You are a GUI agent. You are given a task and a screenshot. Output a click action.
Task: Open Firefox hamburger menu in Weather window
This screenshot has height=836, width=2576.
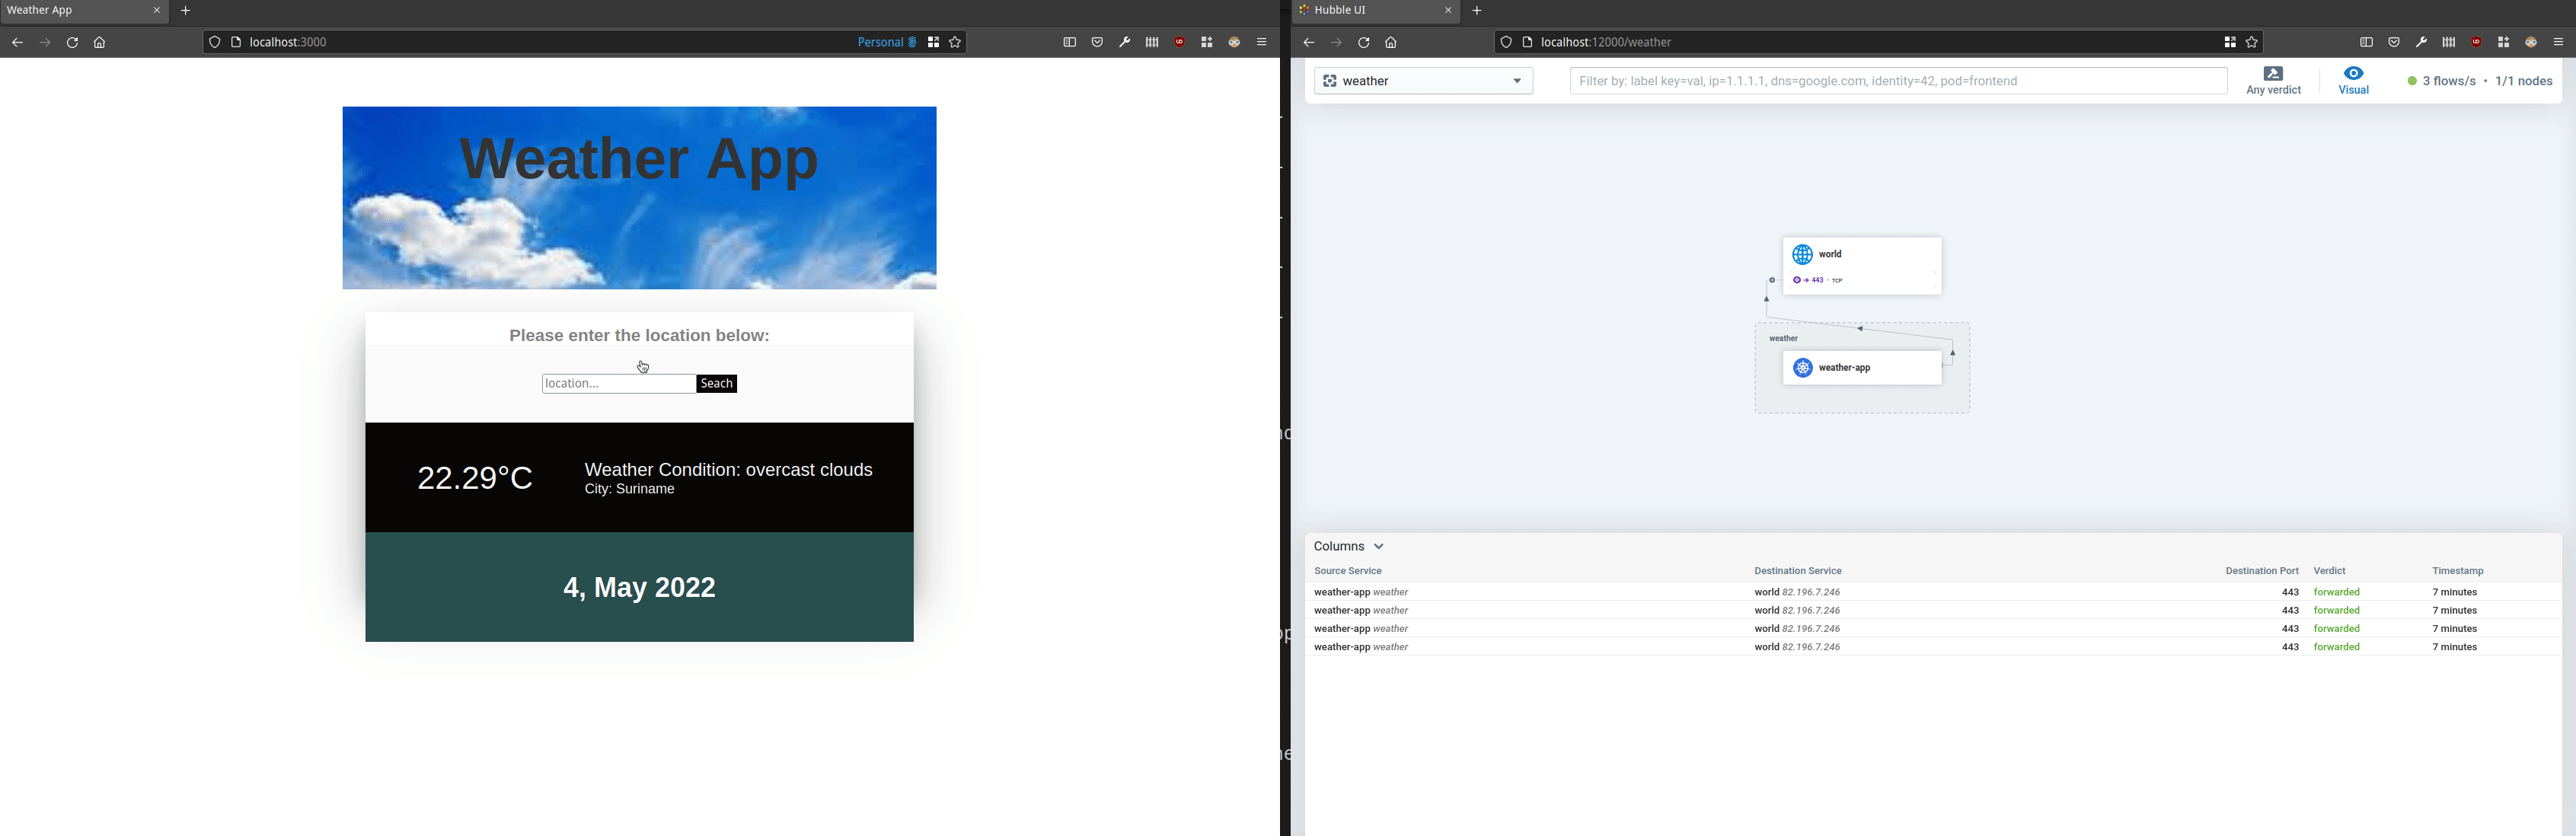tap(1262, 43)
